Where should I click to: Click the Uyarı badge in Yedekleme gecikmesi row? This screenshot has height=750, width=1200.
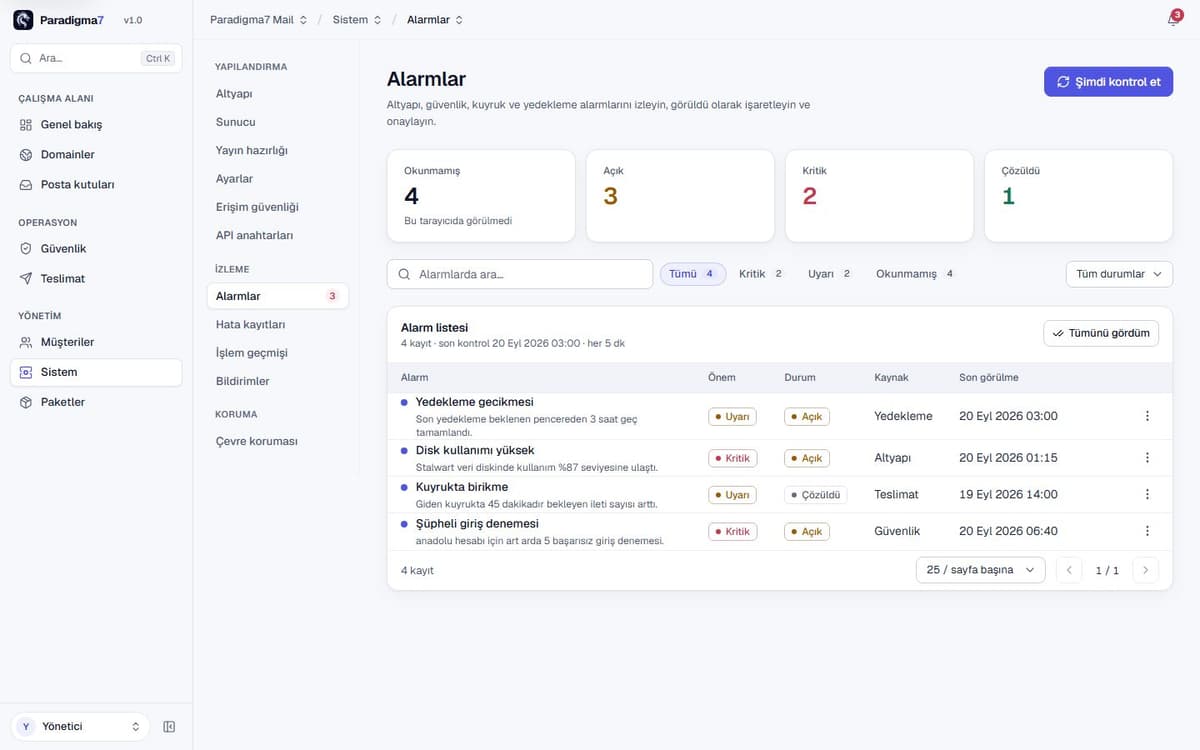733,416
